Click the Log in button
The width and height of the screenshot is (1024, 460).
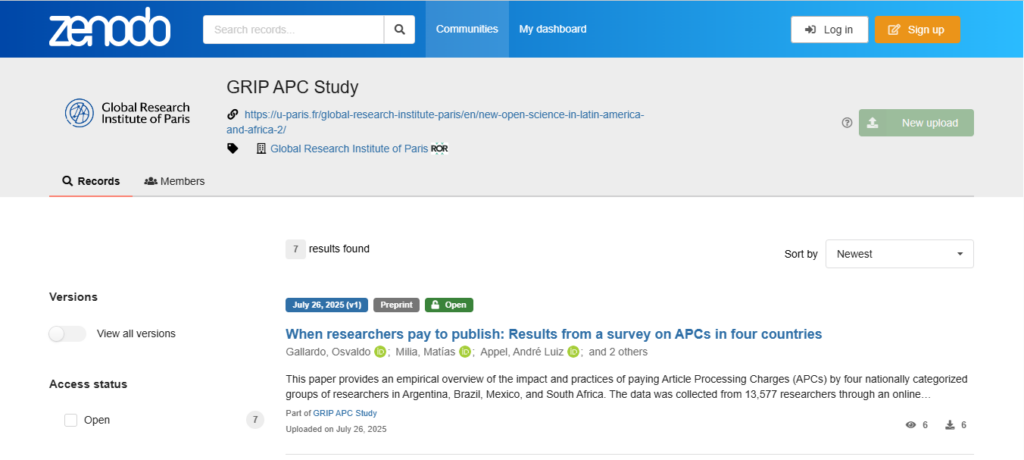[829, 29]
